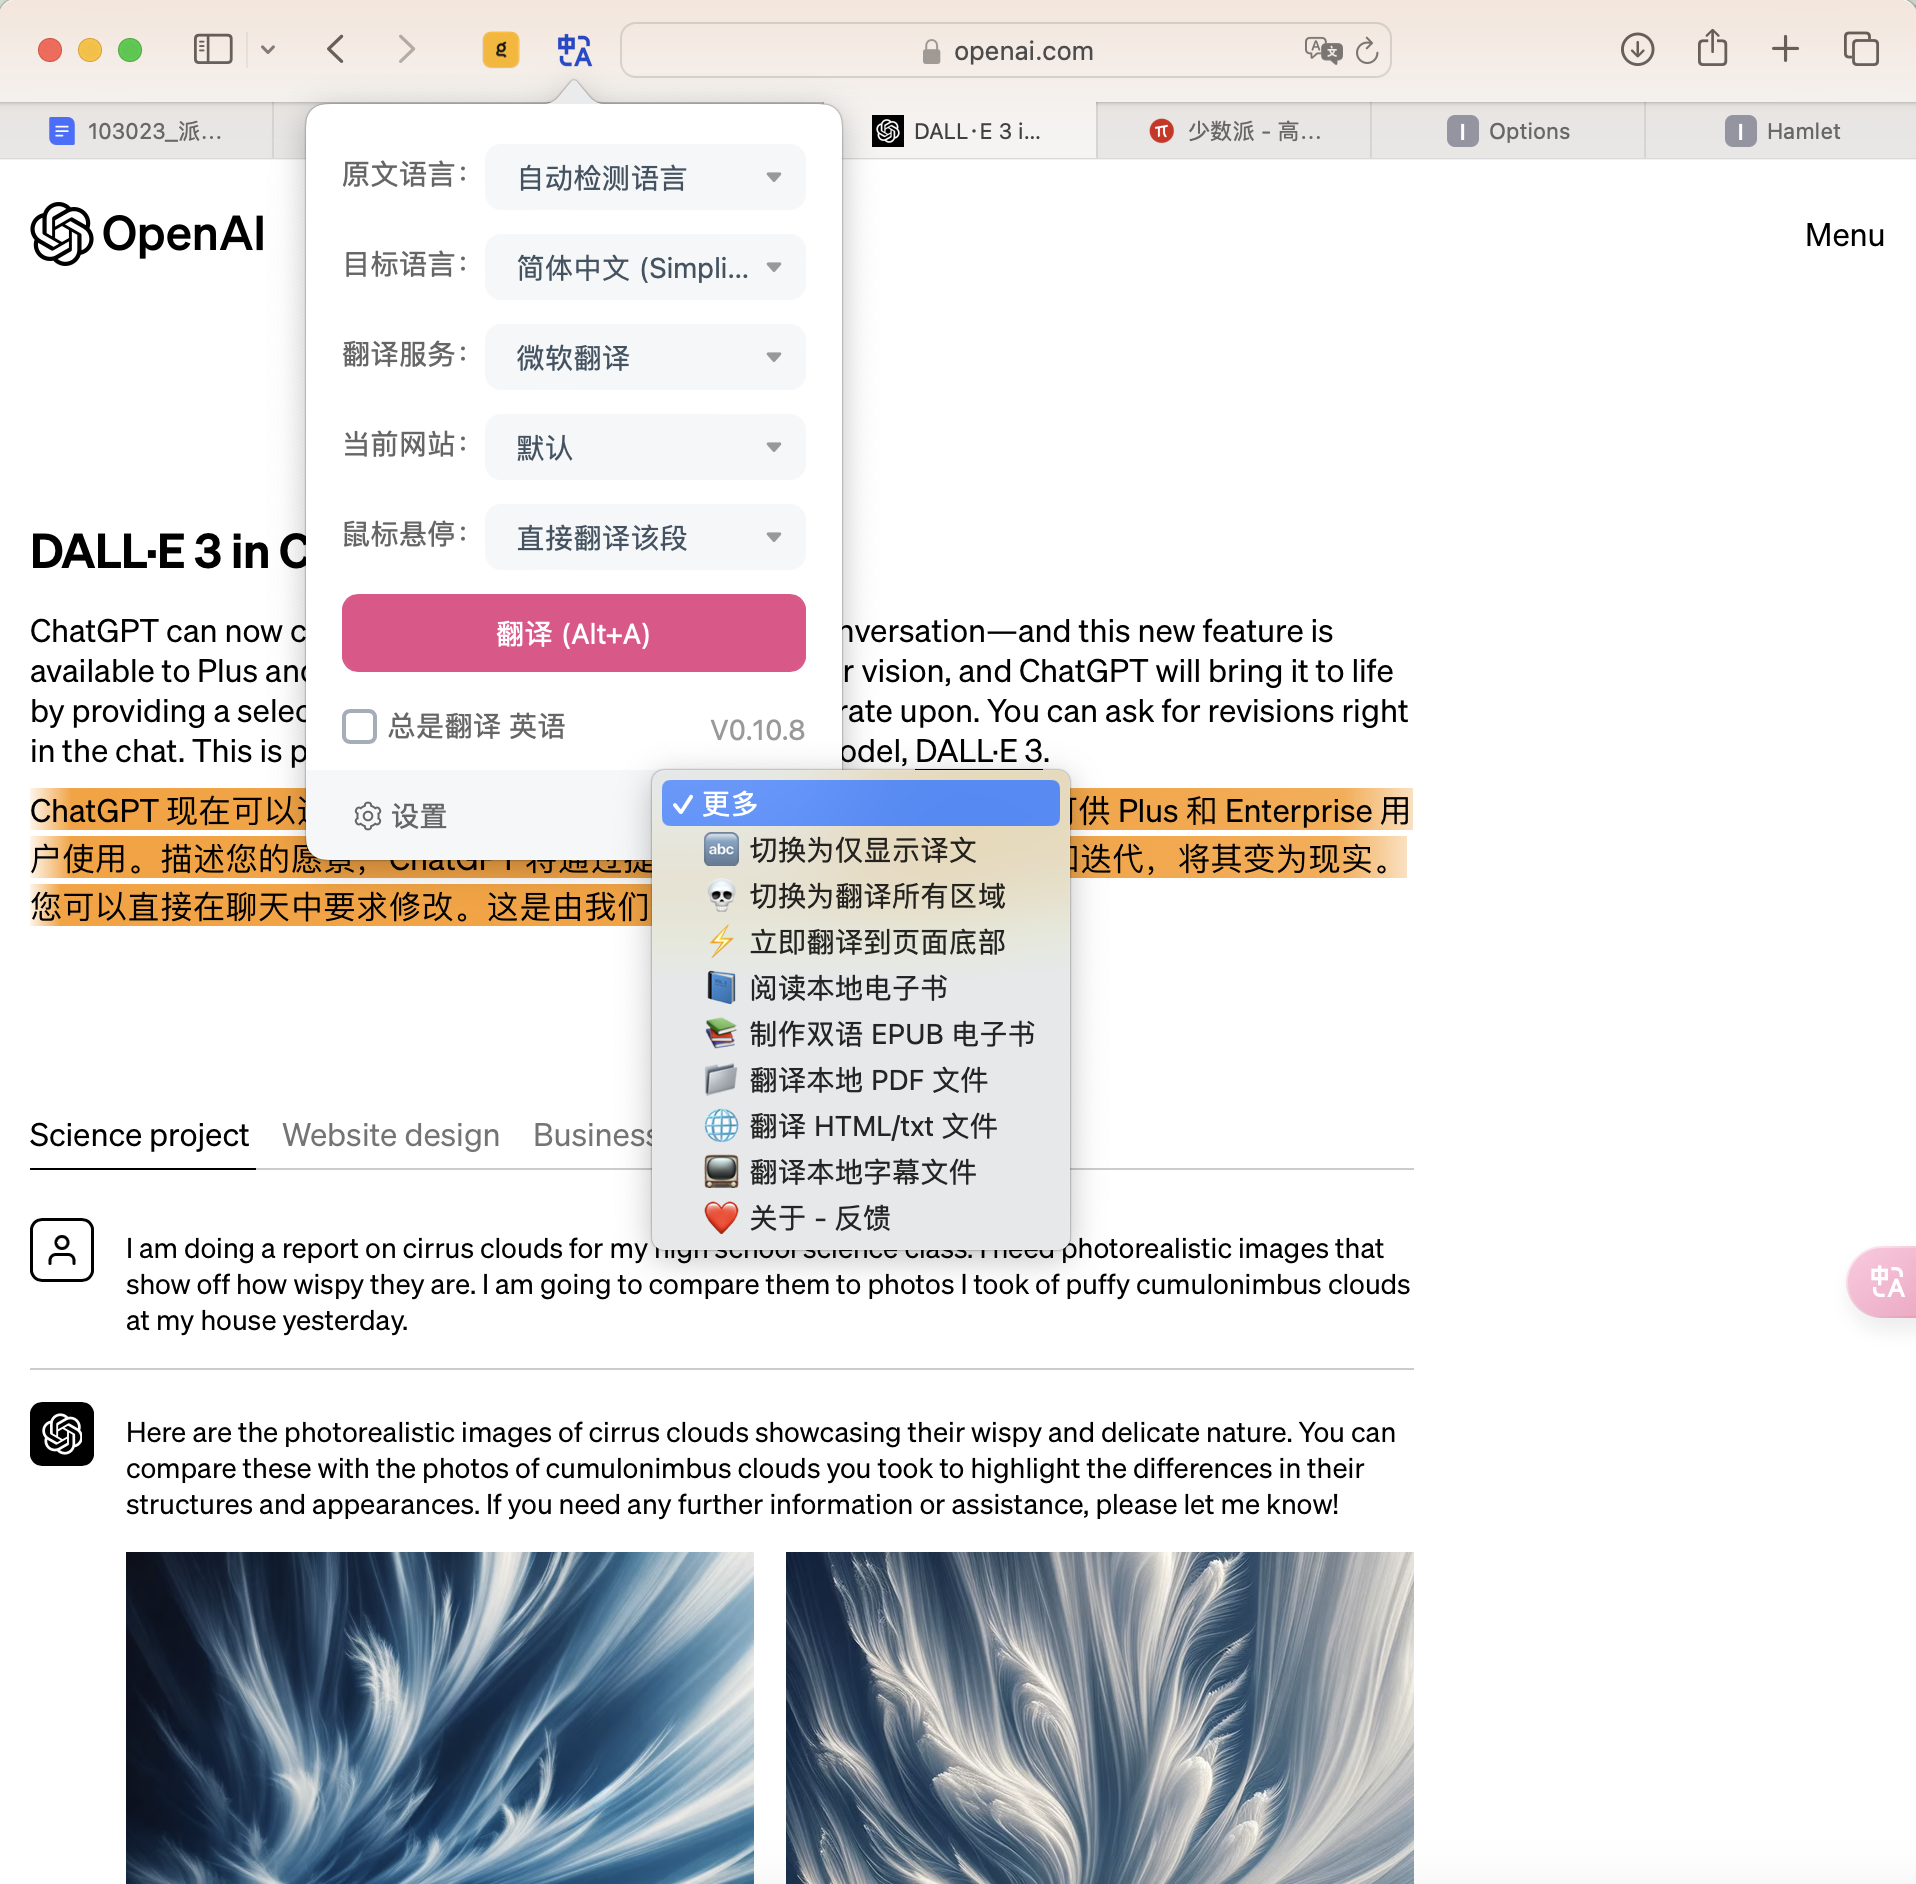This screenshot has height=1884, width=1916.
Task: Open the 当前网站 current site dropdown
Action: coord(645,447)
